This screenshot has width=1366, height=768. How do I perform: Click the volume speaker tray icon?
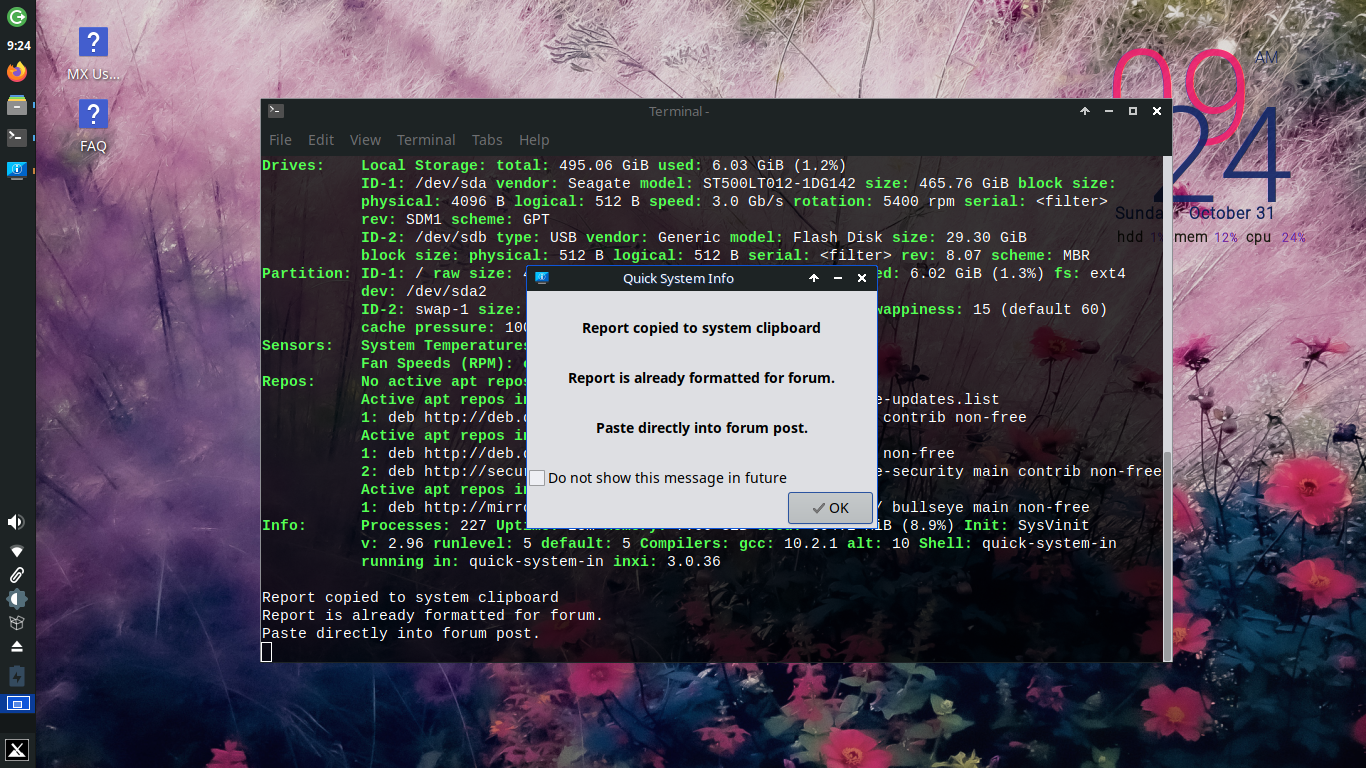(x=17, y=522)
